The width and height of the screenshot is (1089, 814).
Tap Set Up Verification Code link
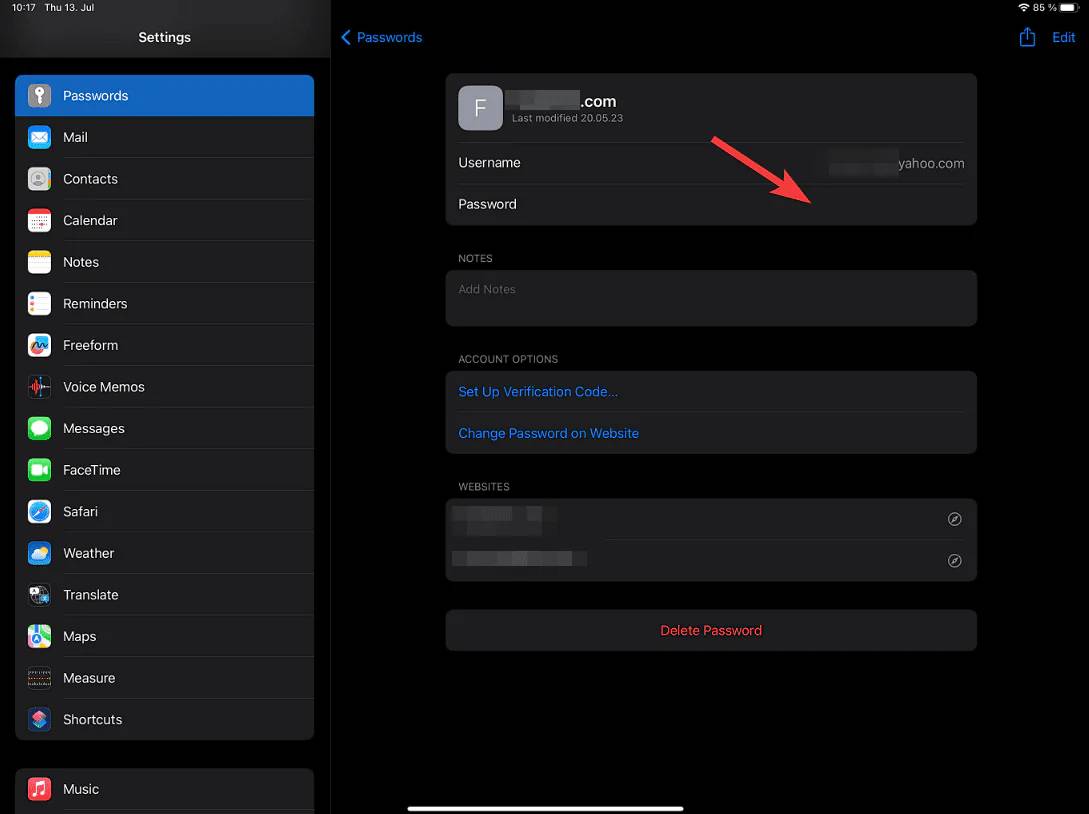click(538, 392)
